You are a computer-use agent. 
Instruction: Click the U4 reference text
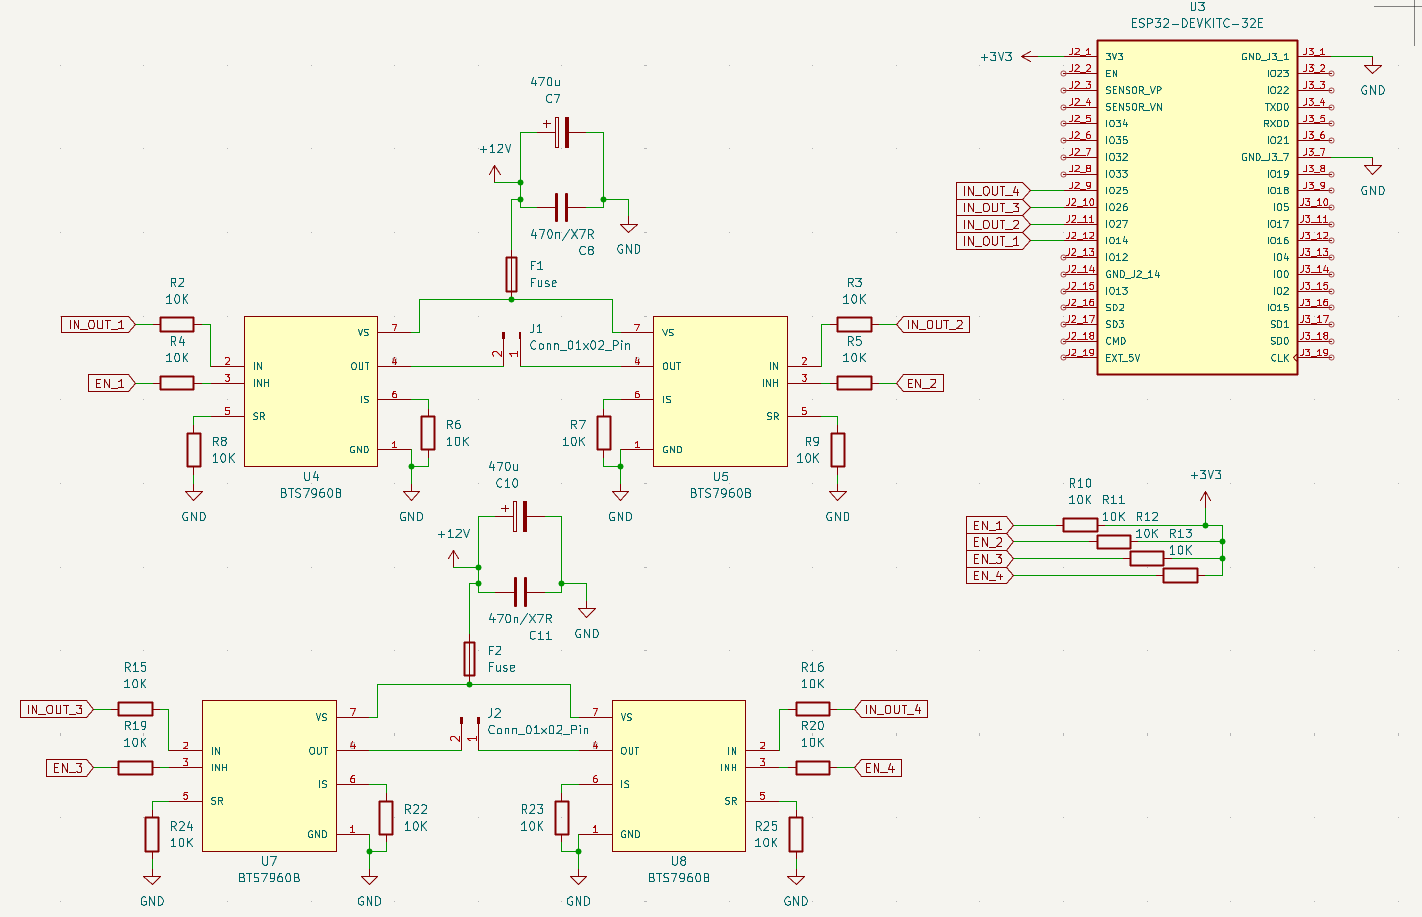311,476
